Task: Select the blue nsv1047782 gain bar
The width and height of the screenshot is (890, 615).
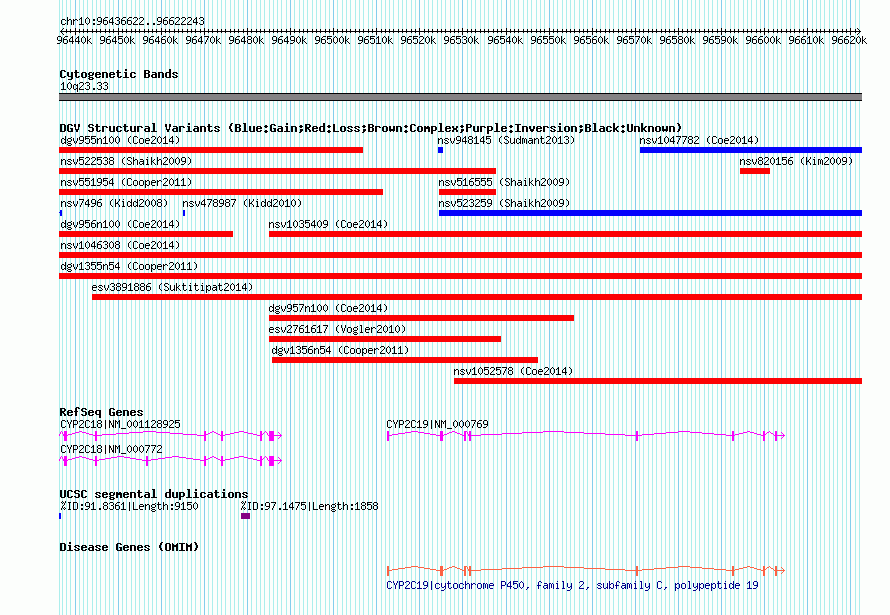Action: coord(751,150)
